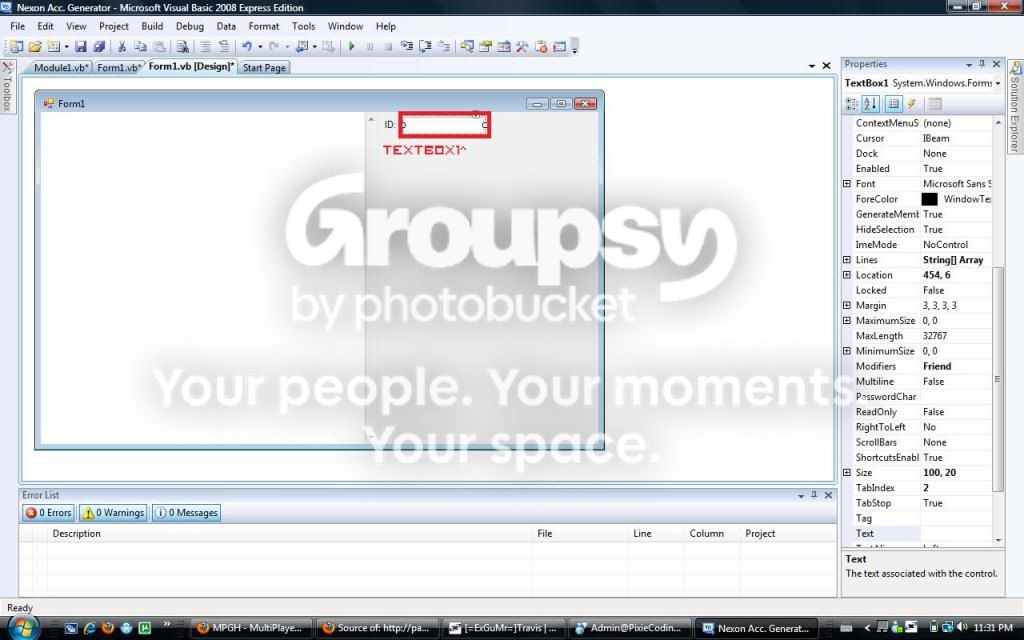The width and height of the screenshot is (1024, 640).
Task: Switch Properties to Categorized view
Action: tap(852, 104)
